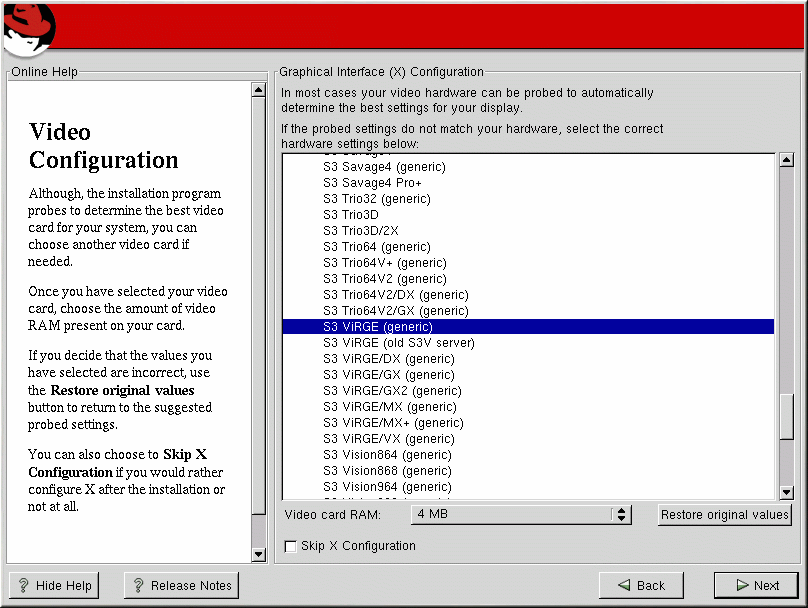Pick S3 ViRGE/GX (generic) card
The height and width of the screenshot is (608, 808).
tap(528, 375)
